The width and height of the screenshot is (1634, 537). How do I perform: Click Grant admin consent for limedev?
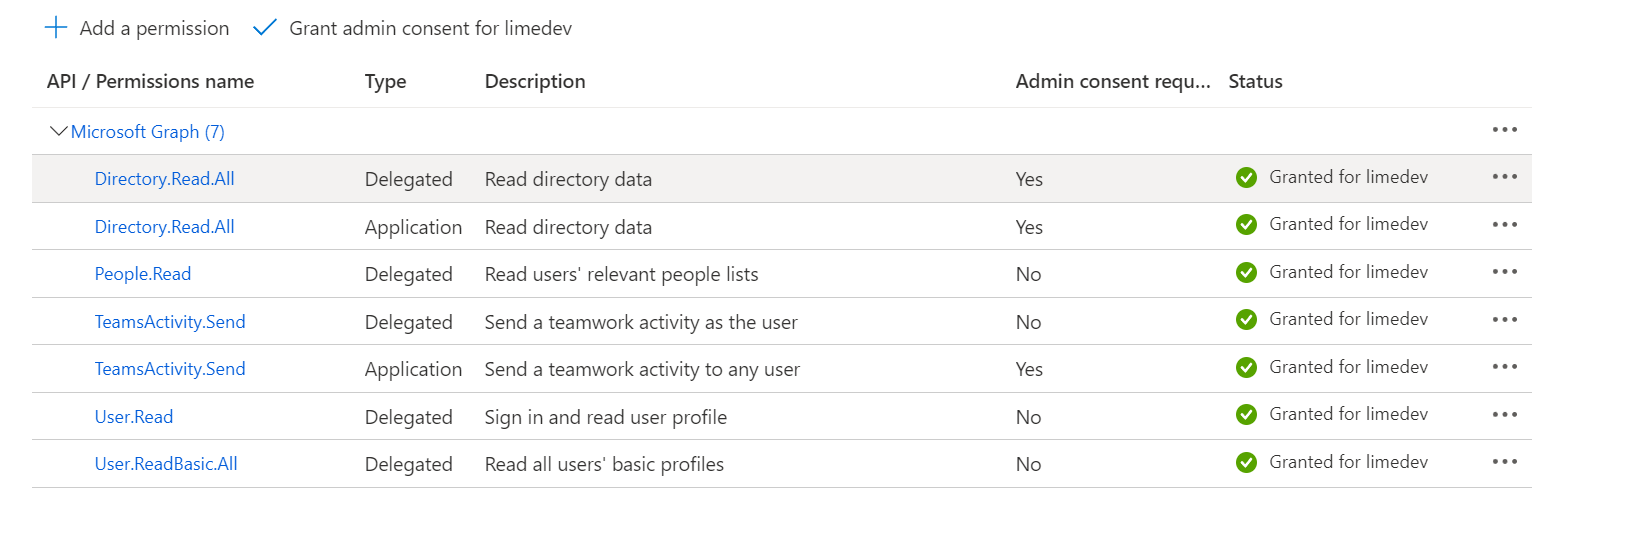click(430, 28)
